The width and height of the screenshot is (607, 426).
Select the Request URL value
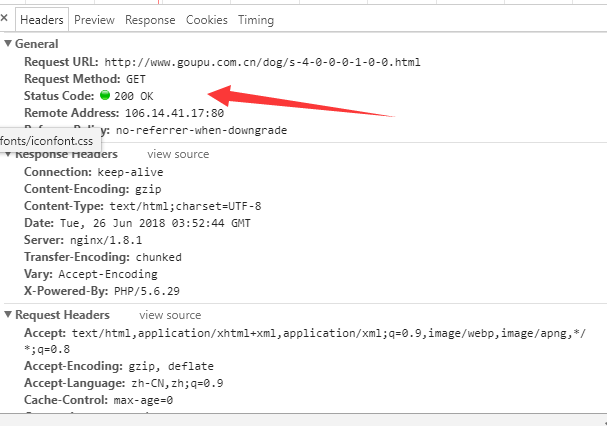[262, 62]
